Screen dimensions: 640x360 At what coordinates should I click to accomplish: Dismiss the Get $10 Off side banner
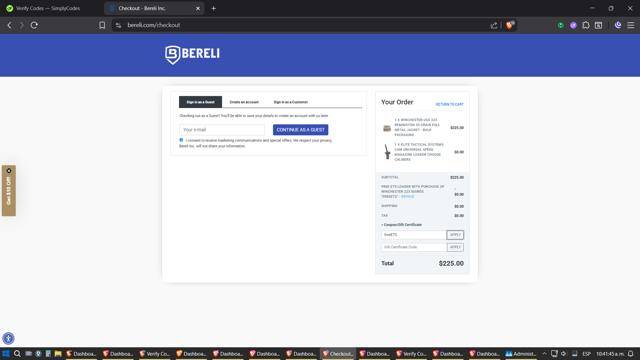tap(9, 171)
